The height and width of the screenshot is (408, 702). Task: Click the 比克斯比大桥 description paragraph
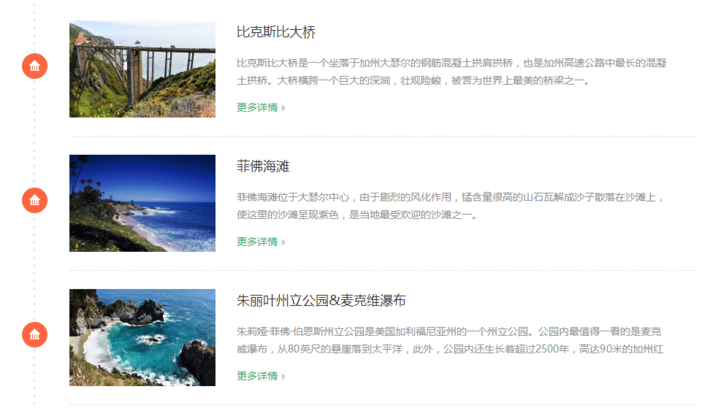[x=451, y=72]
